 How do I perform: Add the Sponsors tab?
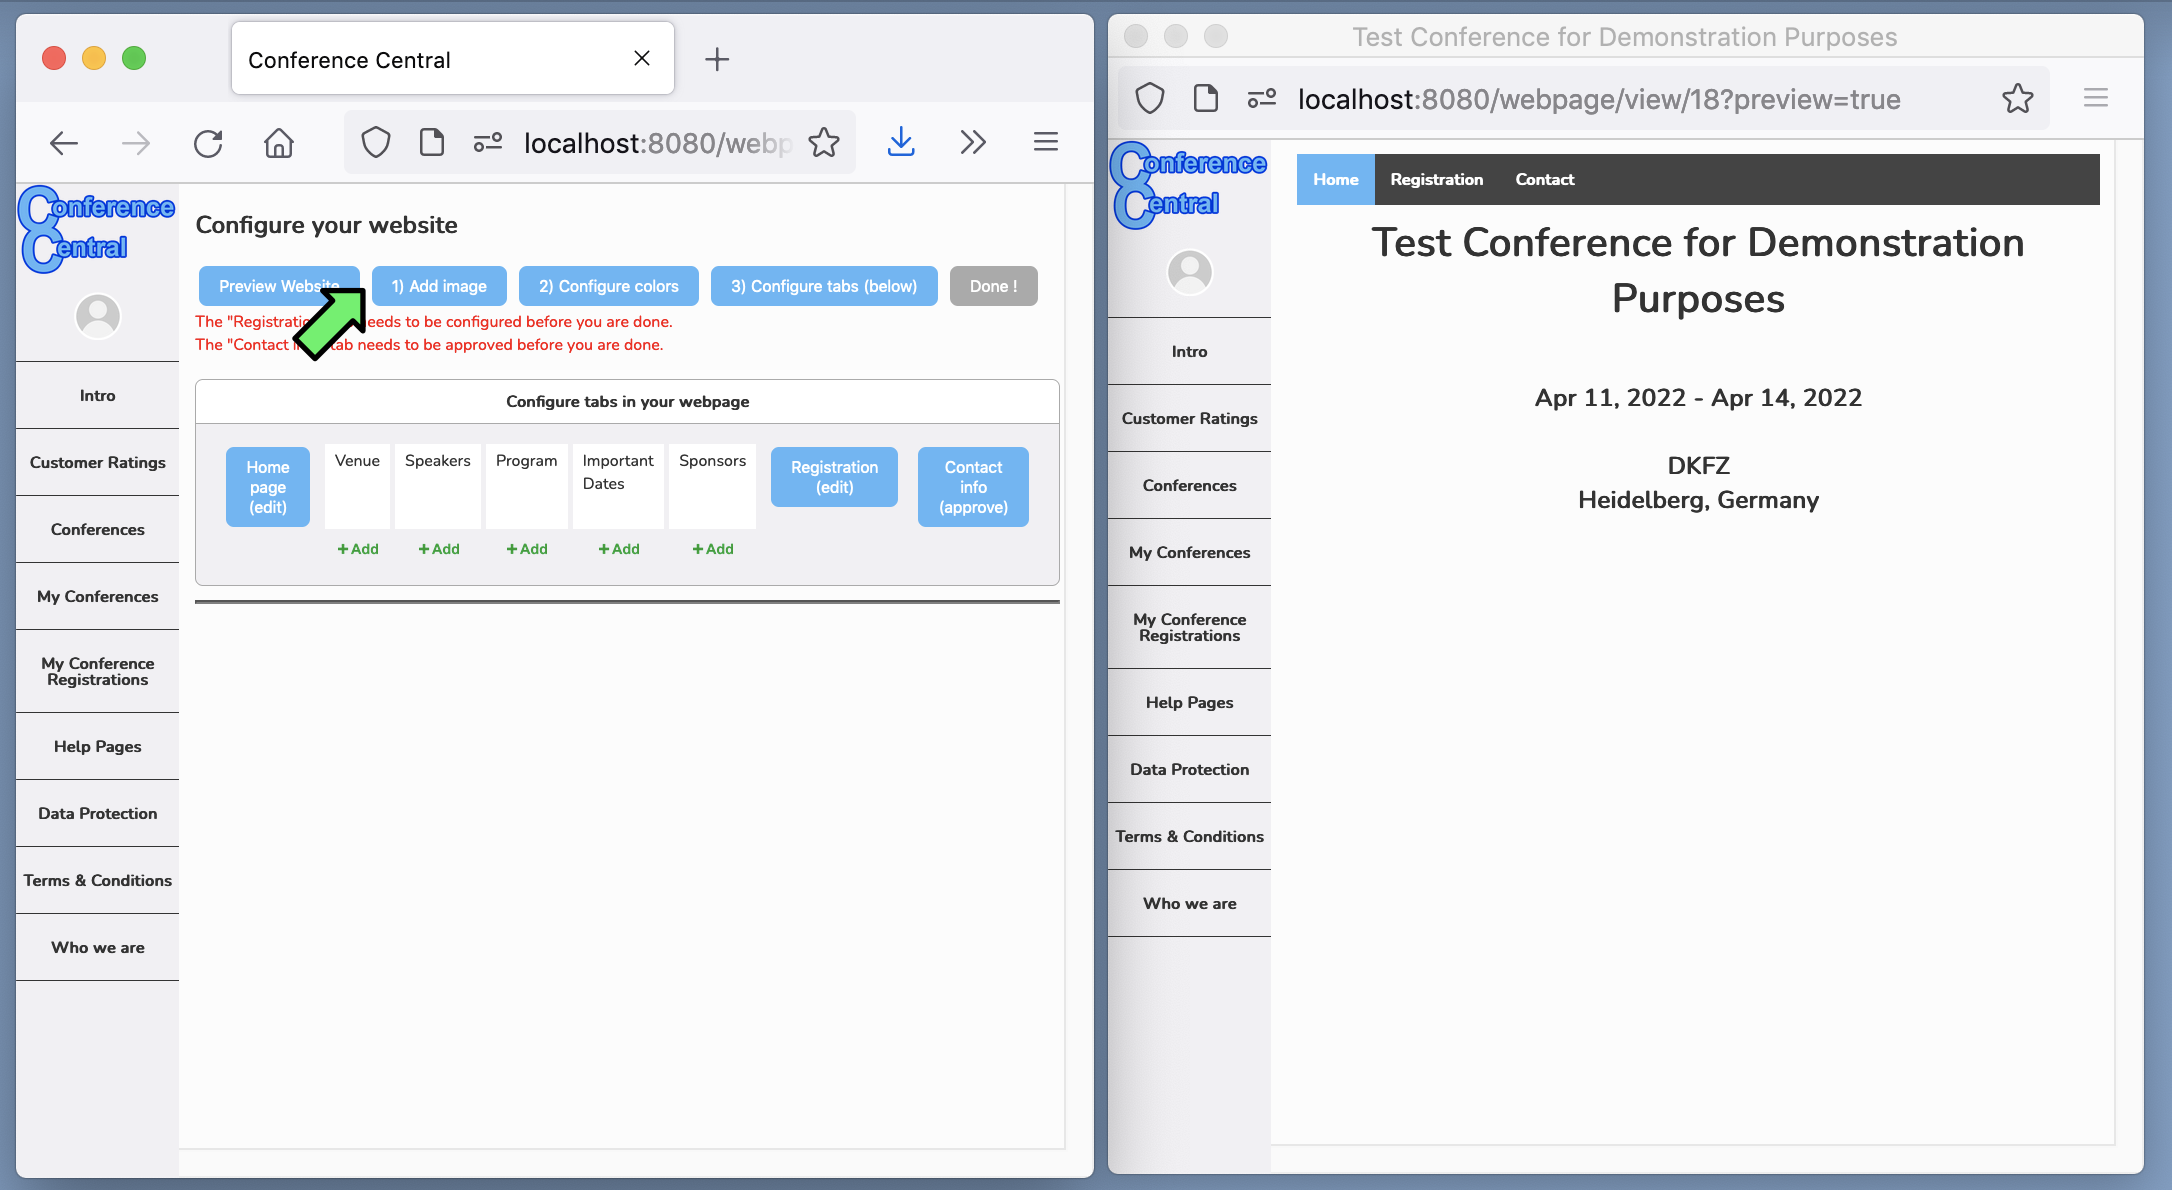point(713,549)
